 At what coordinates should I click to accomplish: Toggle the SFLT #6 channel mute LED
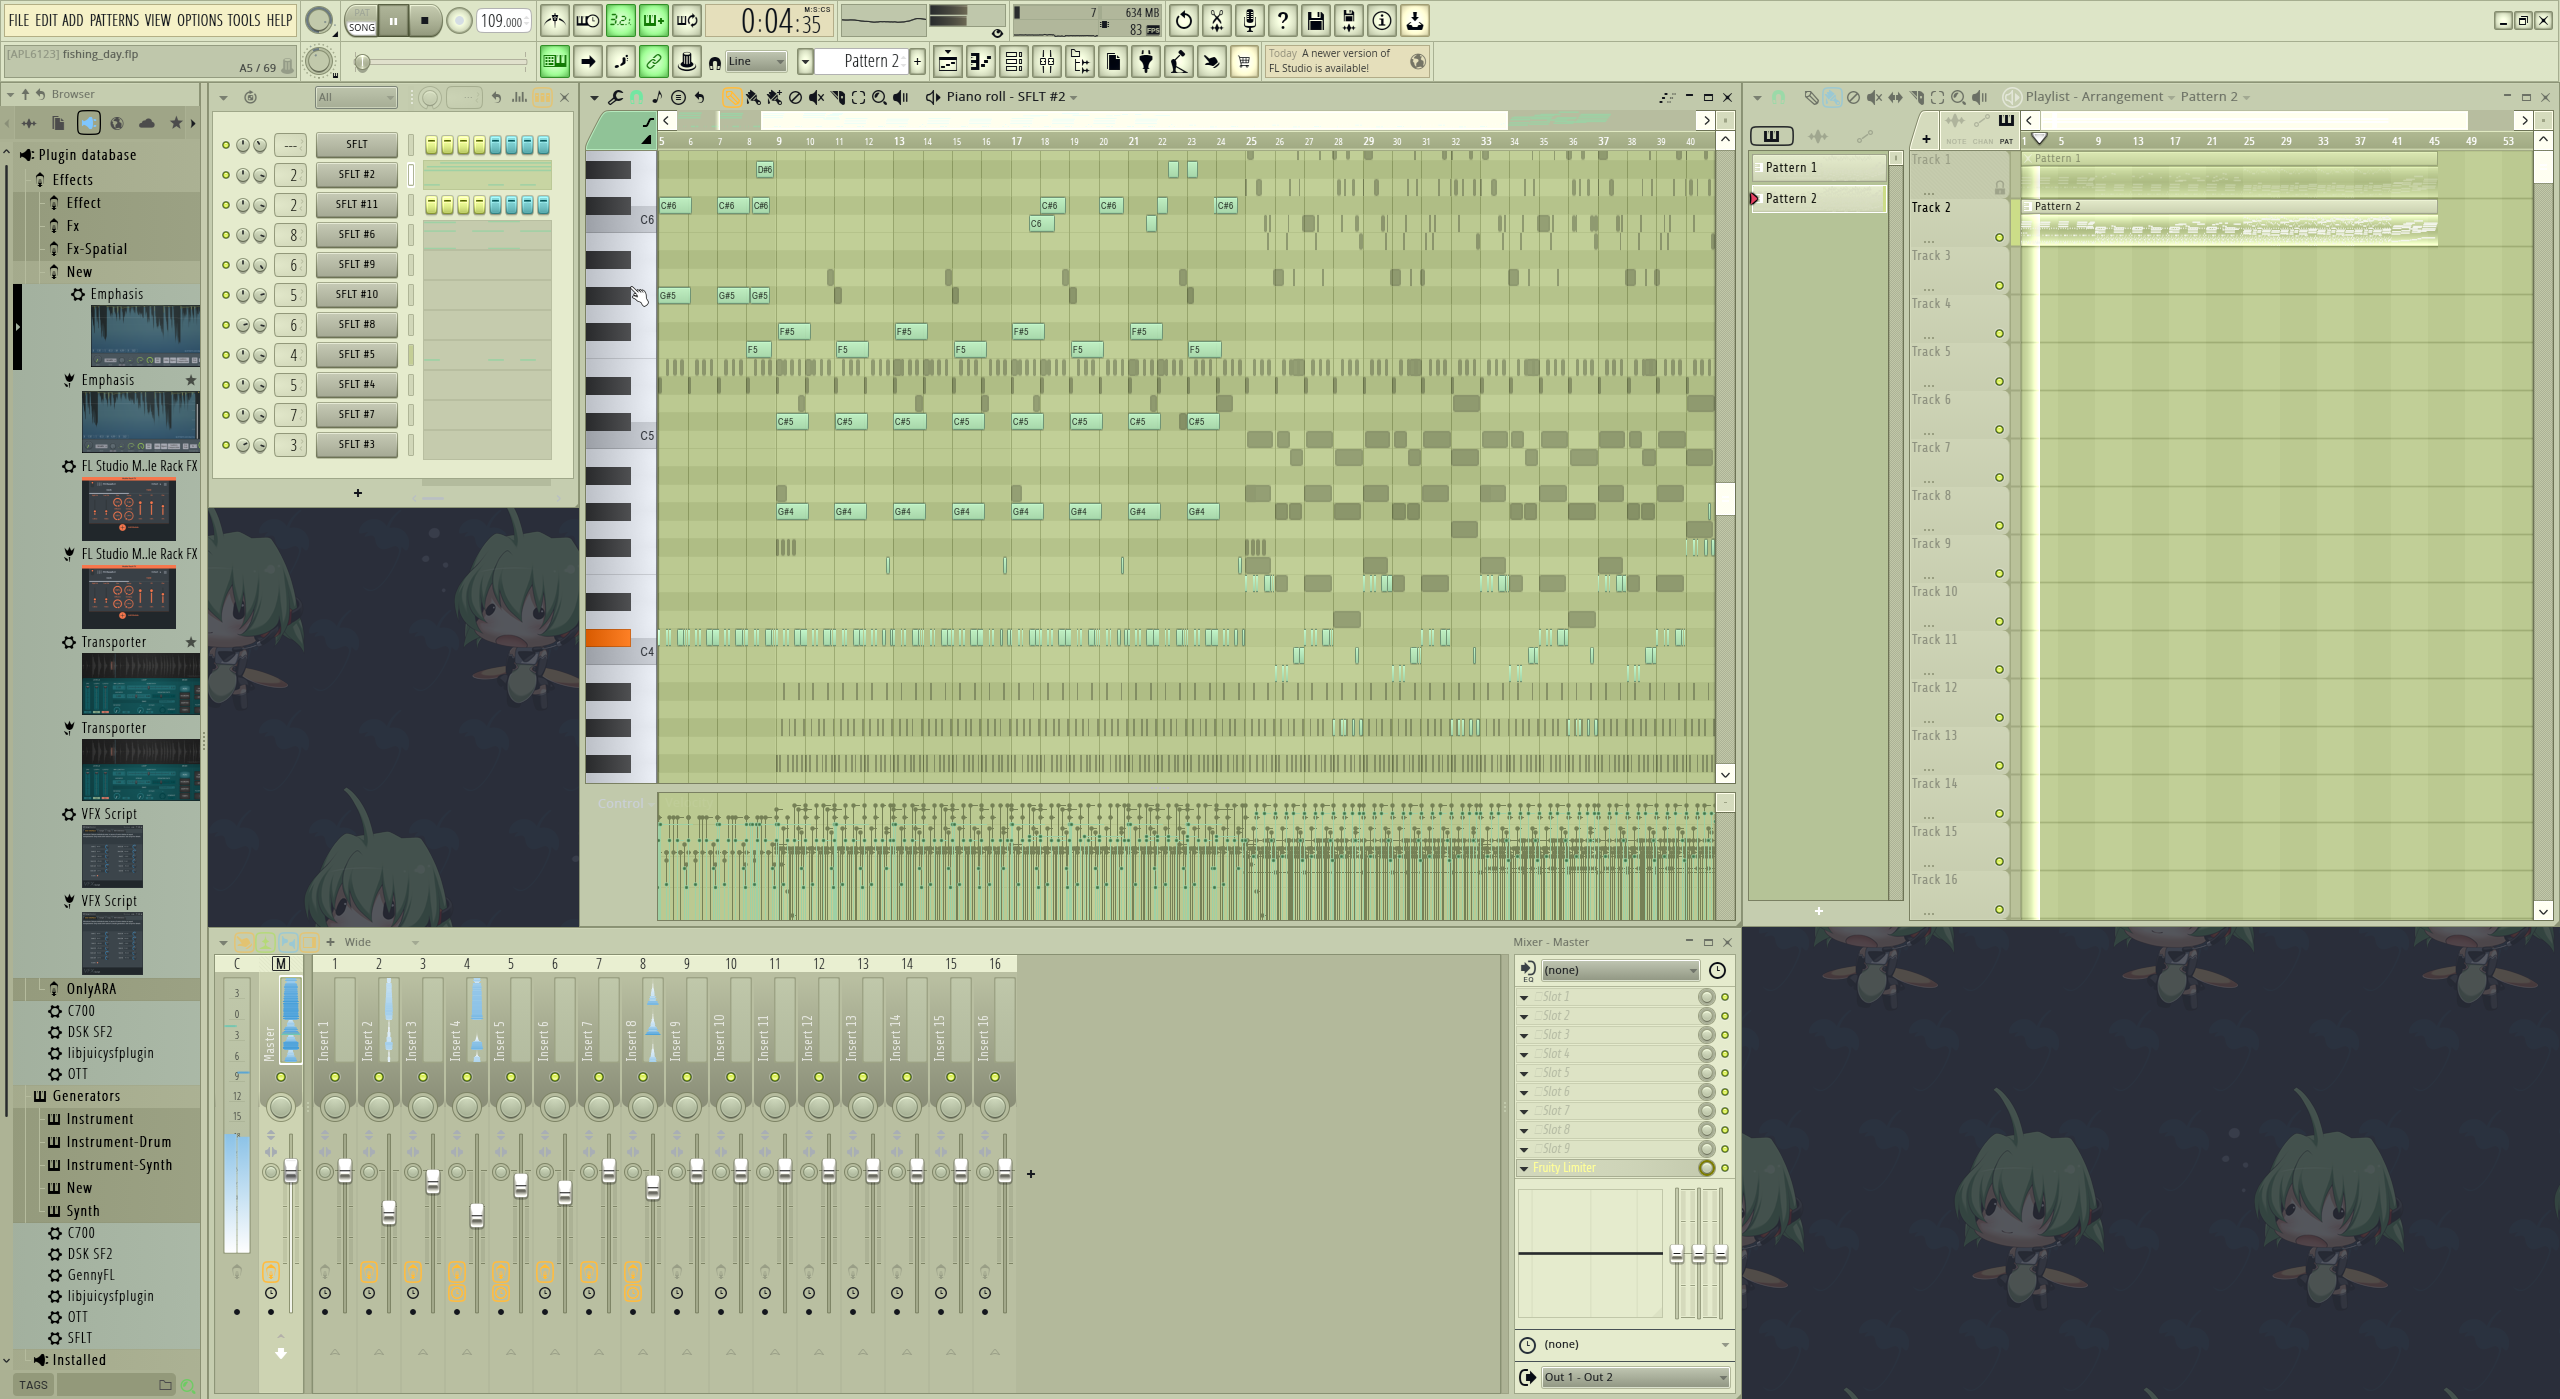point(226,235)
